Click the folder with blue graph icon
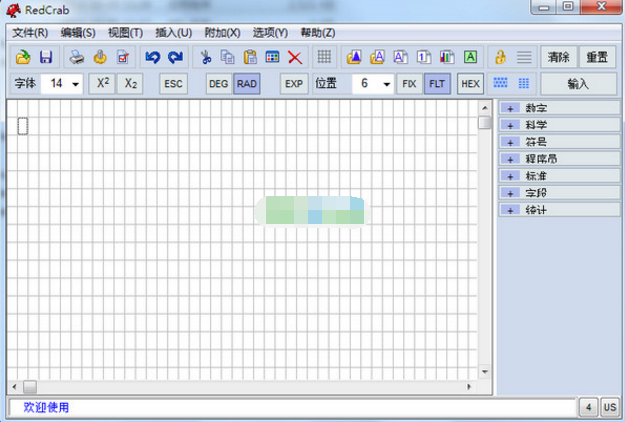Screen dimensions: 625x422 pos(354,57)
